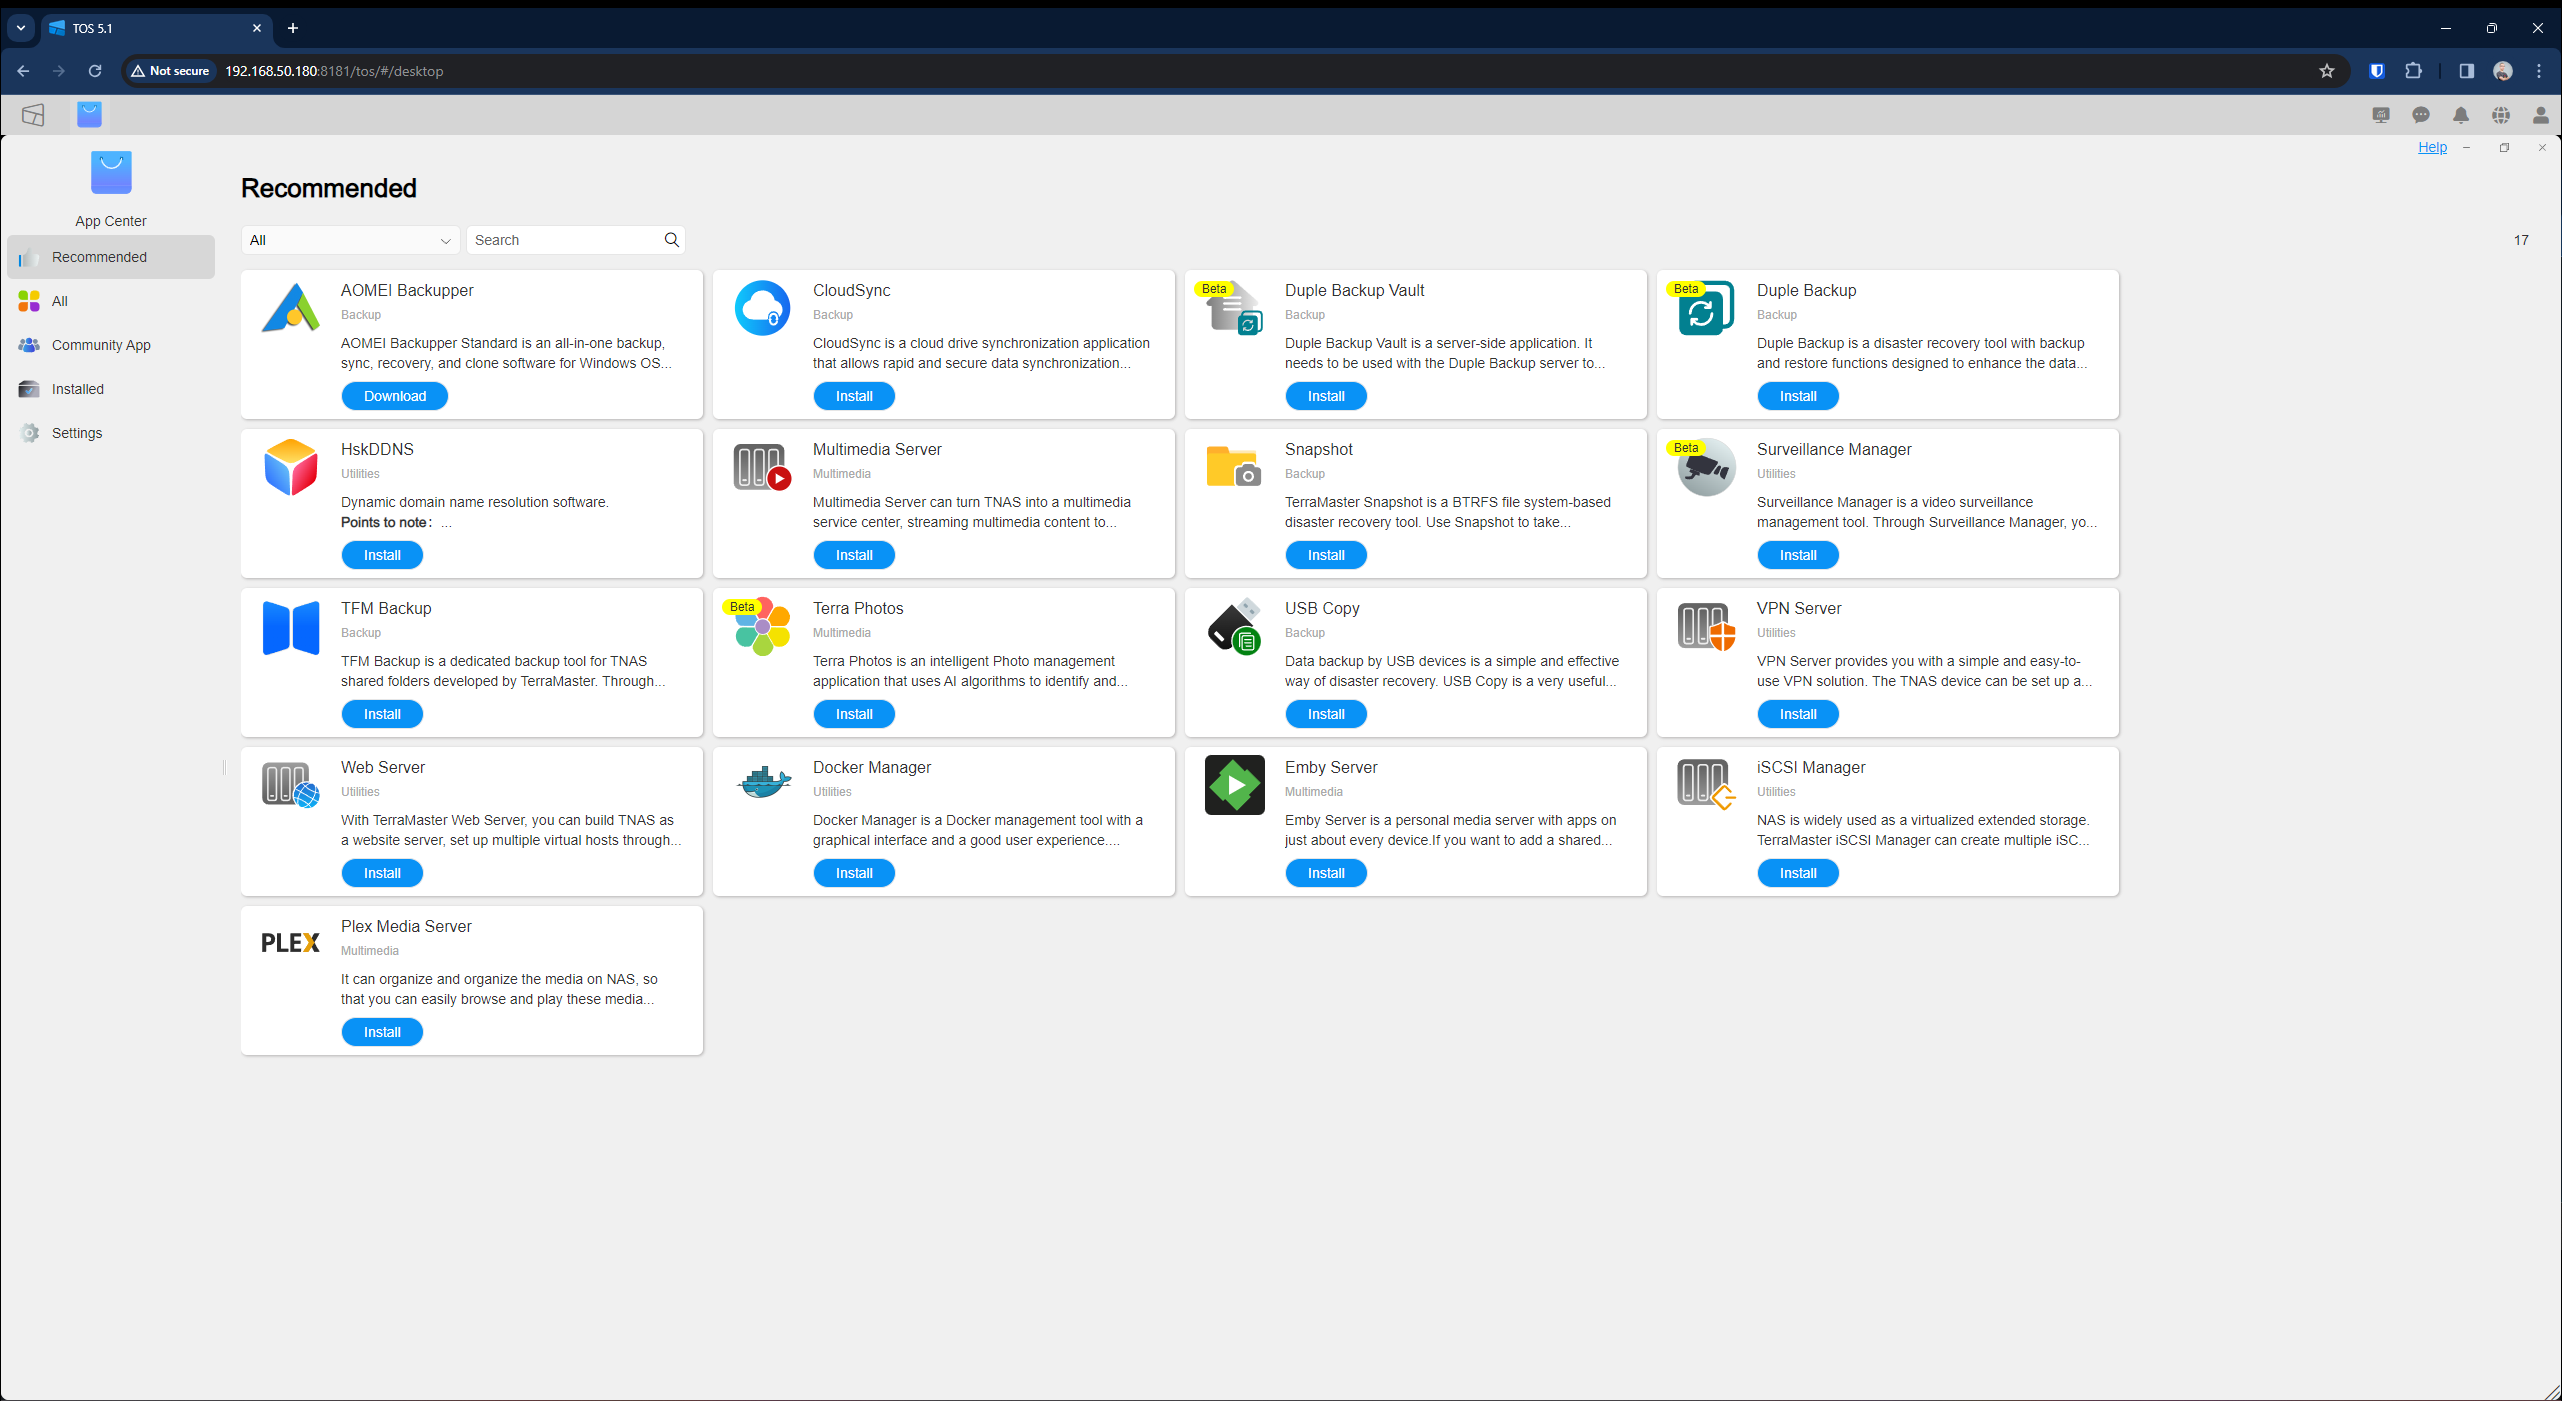Open the Terra Photos flower icon
2562x1401 pixels.
763,627
